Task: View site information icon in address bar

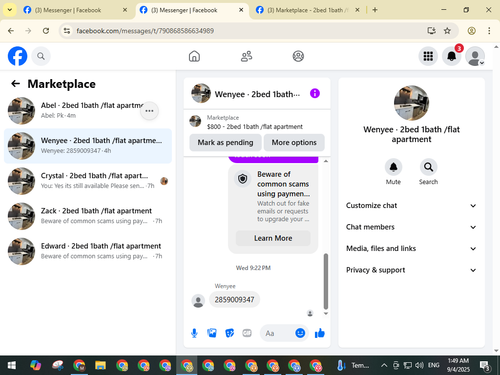Action: (x=67, y=31)
